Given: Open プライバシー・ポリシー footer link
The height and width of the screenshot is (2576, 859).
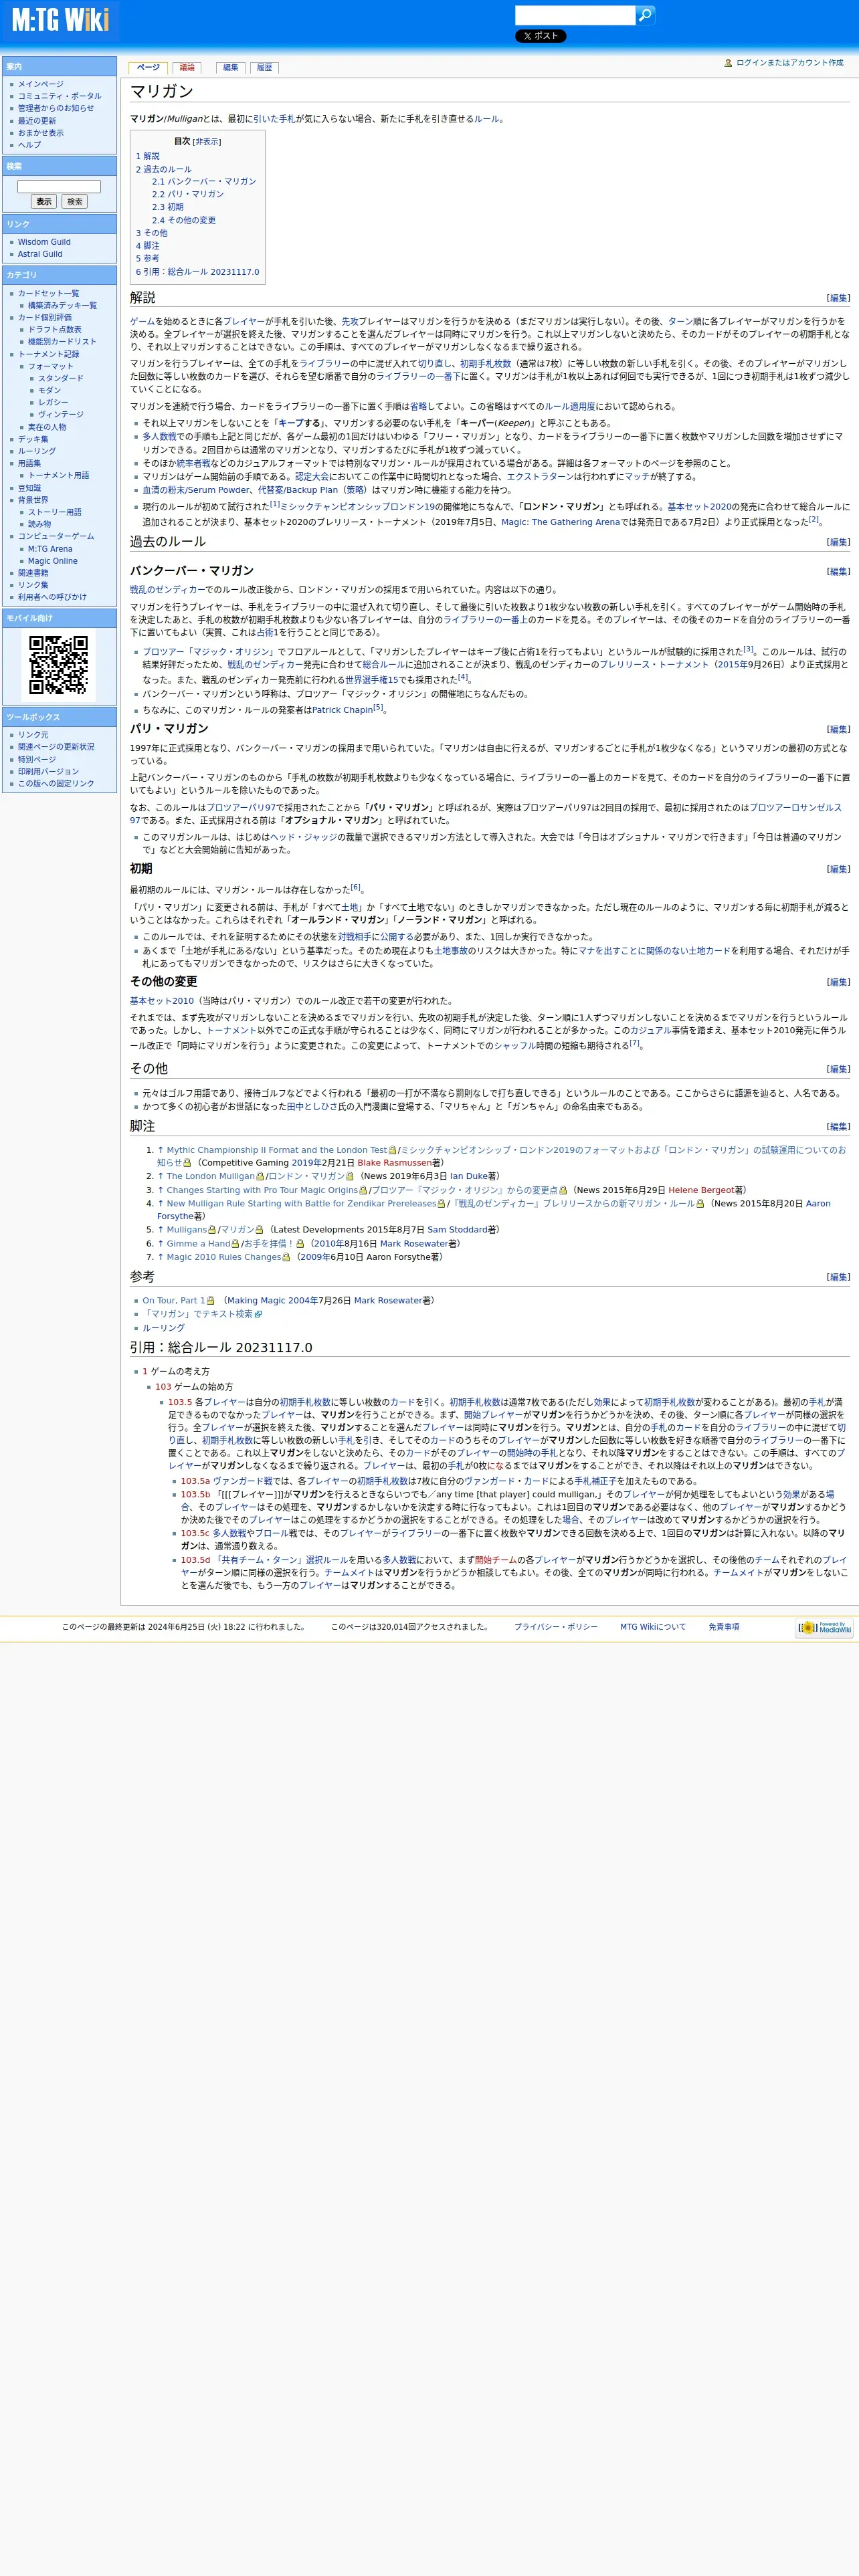Looking at the screenshot, I should pyautogui.click(x=556, y=1627).
